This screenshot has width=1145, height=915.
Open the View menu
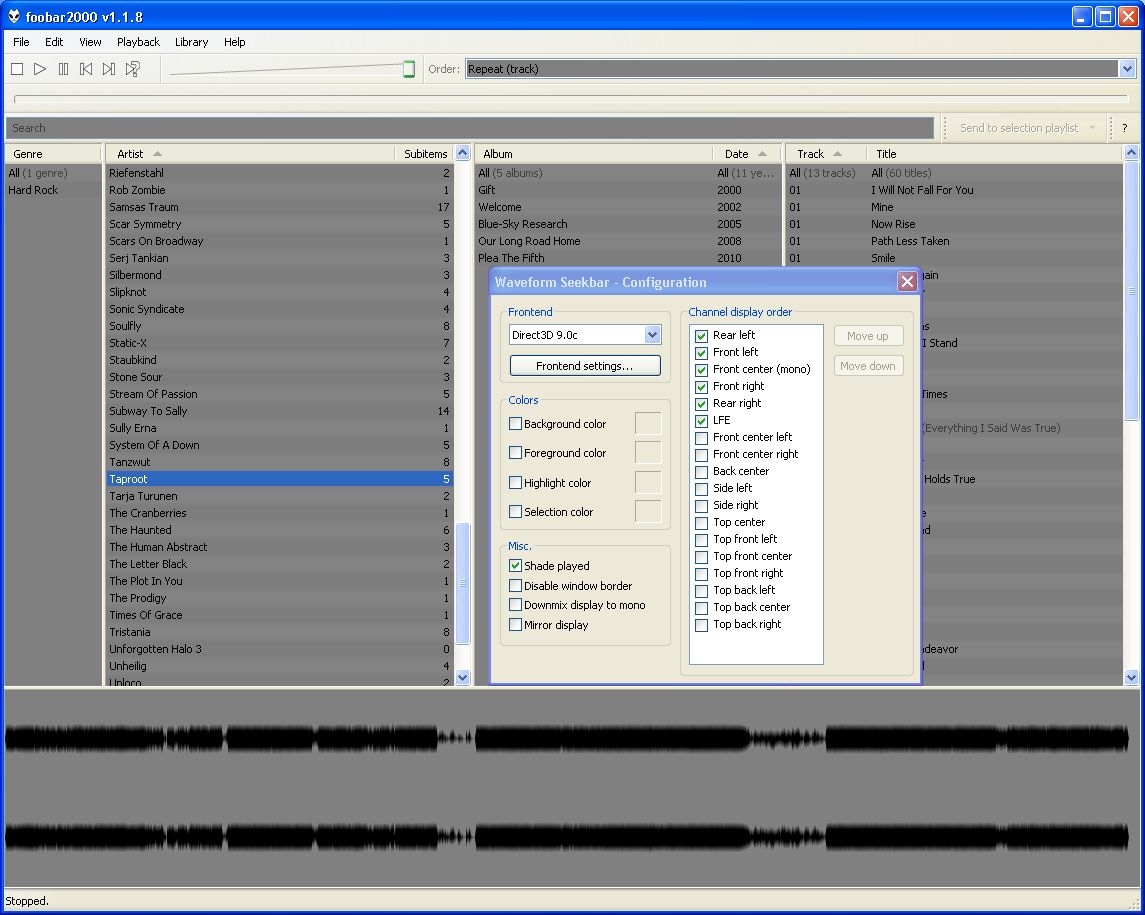click(x=91, y=42)
